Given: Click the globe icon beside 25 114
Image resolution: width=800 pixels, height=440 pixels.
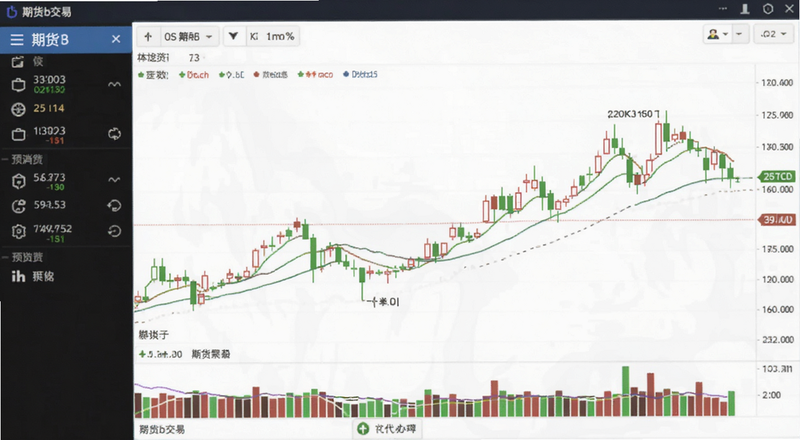Looking at the screenshot, I should pos(18,109).
